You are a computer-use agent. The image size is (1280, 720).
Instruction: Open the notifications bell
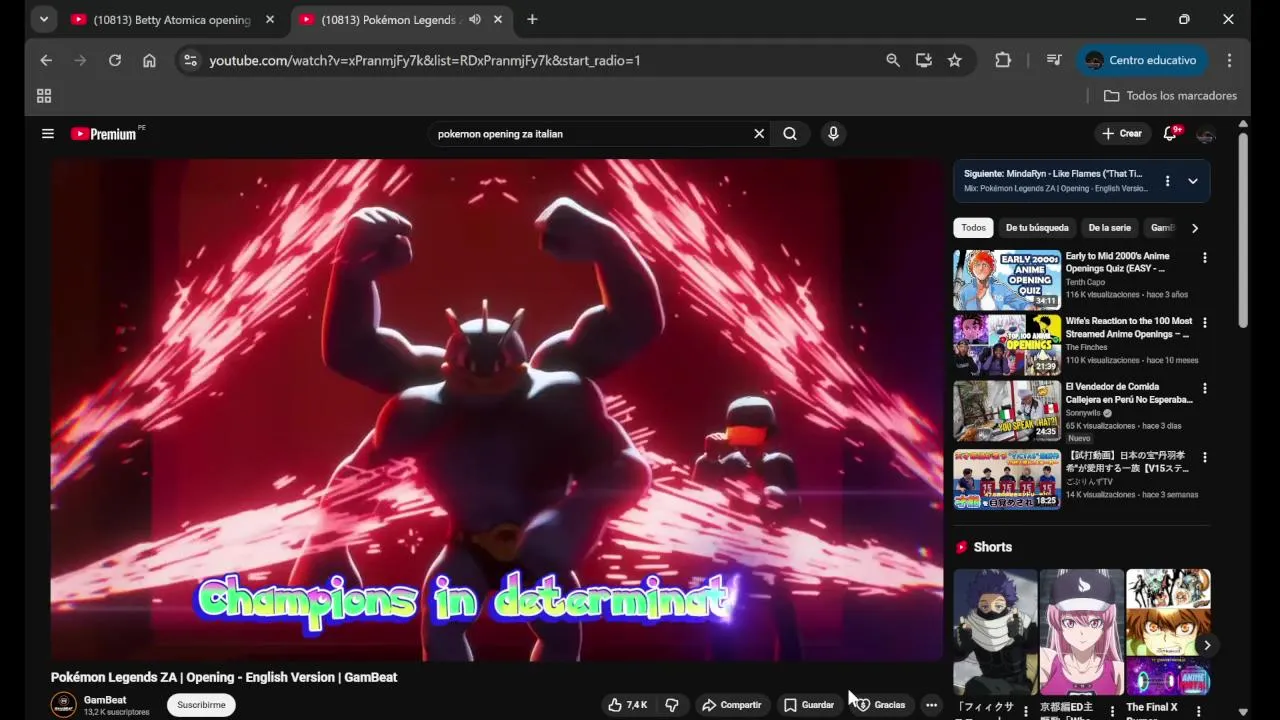click(1170, 133)
